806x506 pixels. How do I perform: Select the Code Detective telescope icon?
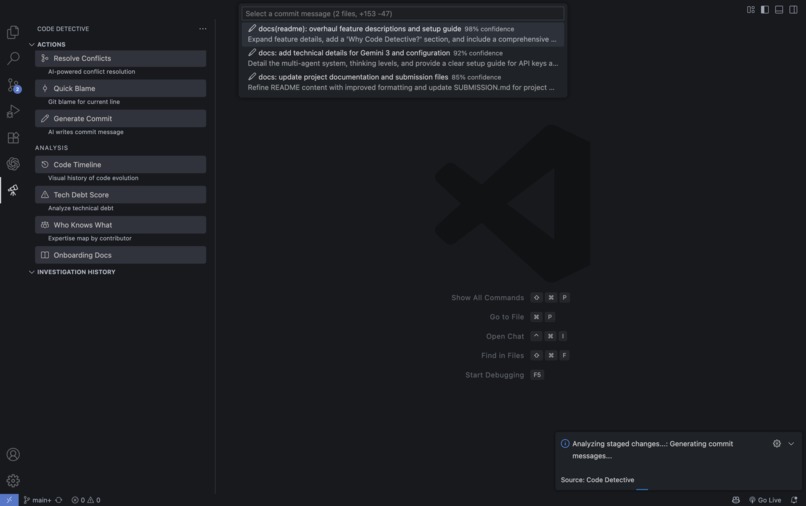click(x=13, y=190)
